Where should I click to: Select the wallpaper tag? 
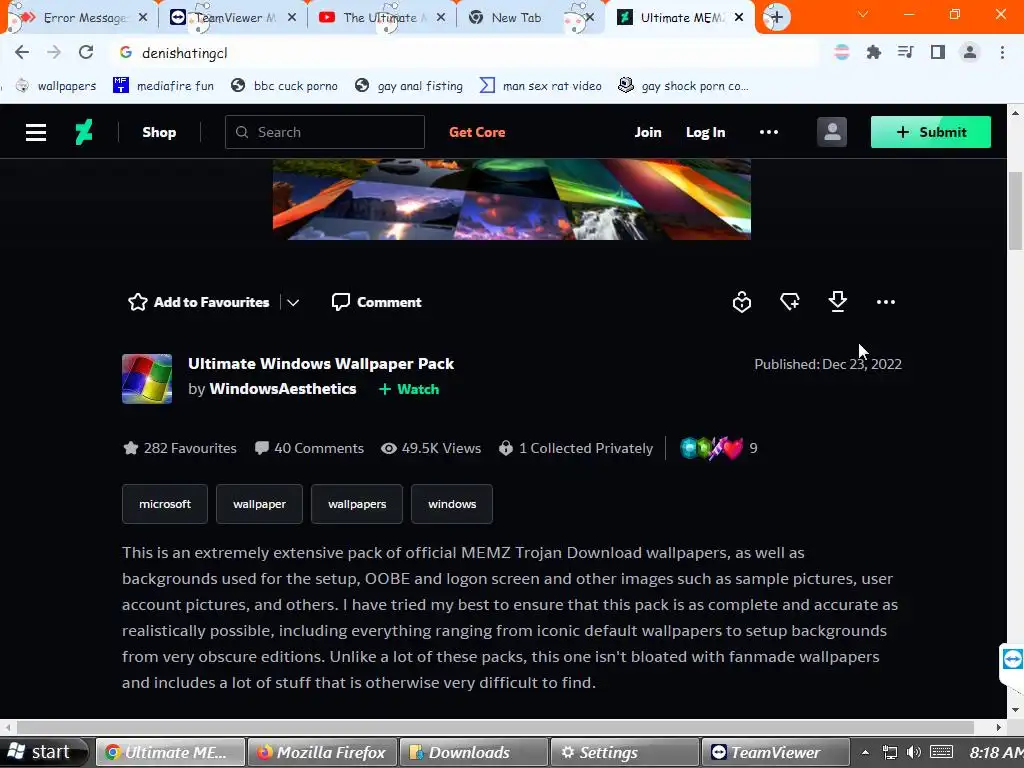259,504
